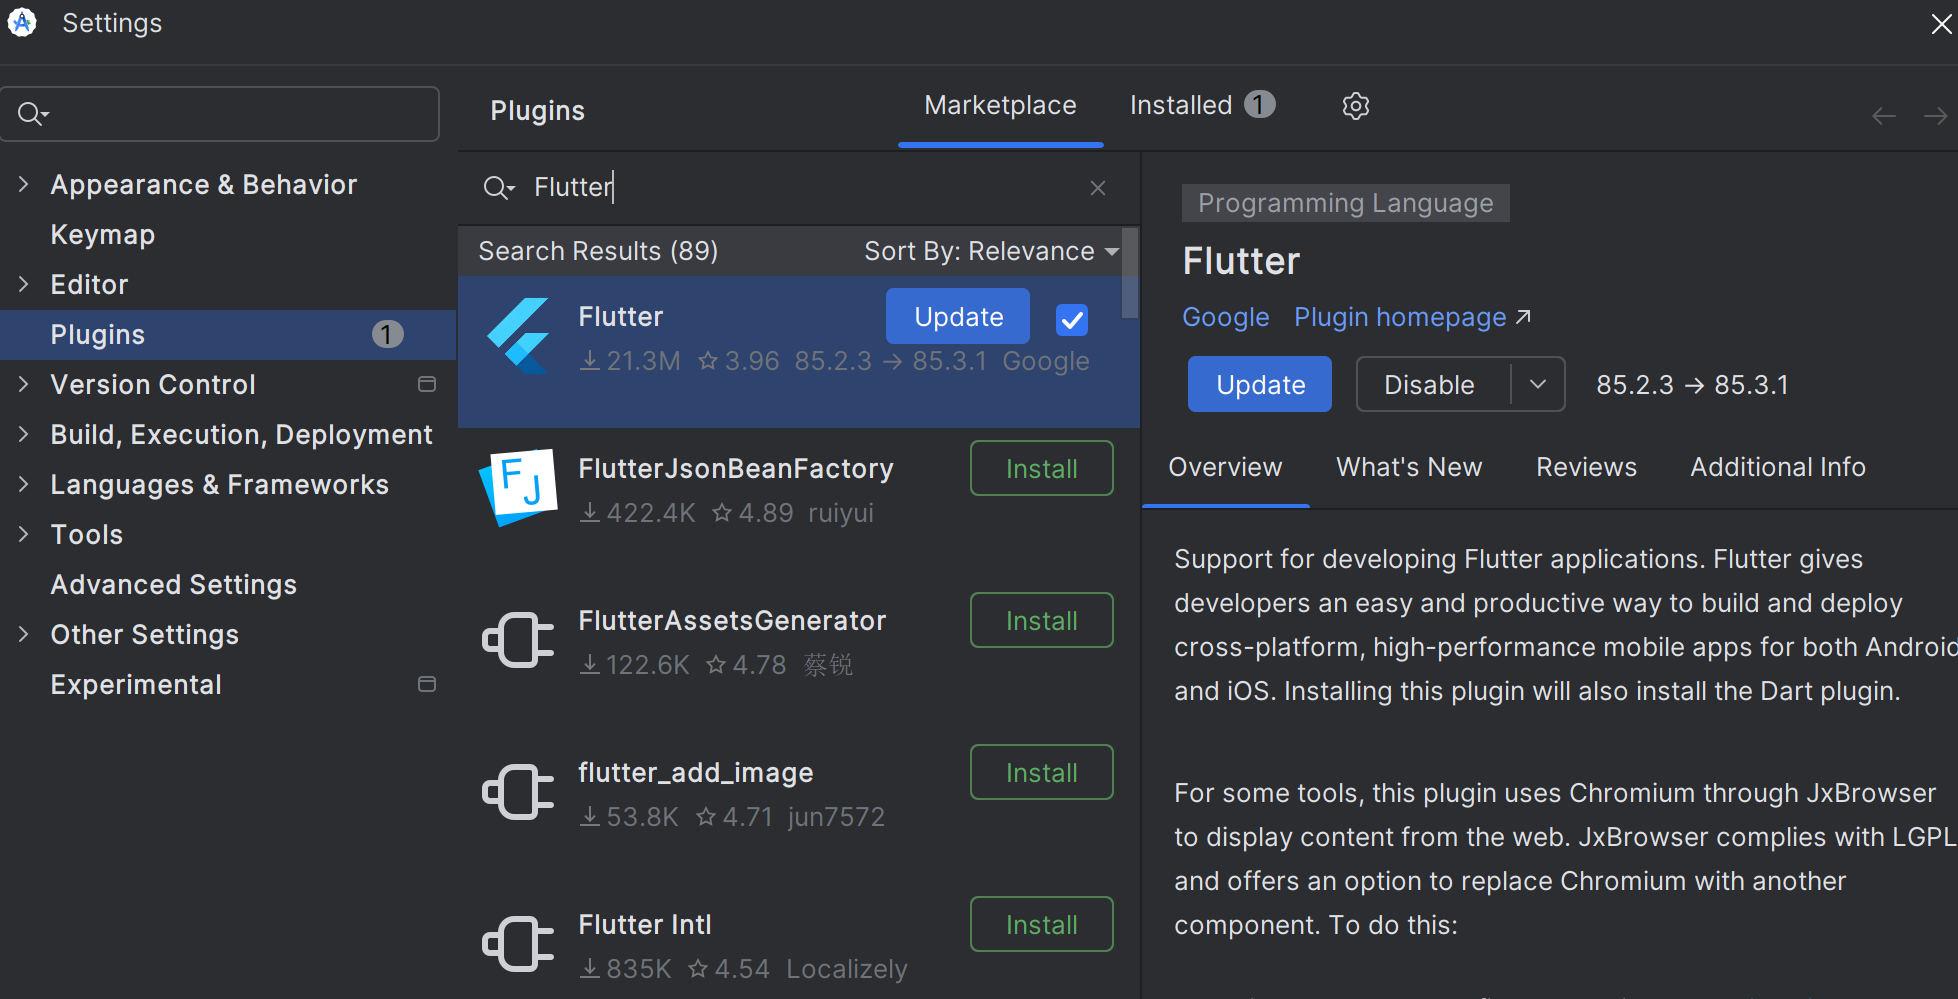This screenshot has width=1958, height=999.
Task: Click the settings search magnifier icon
Action: coord(32,114)
